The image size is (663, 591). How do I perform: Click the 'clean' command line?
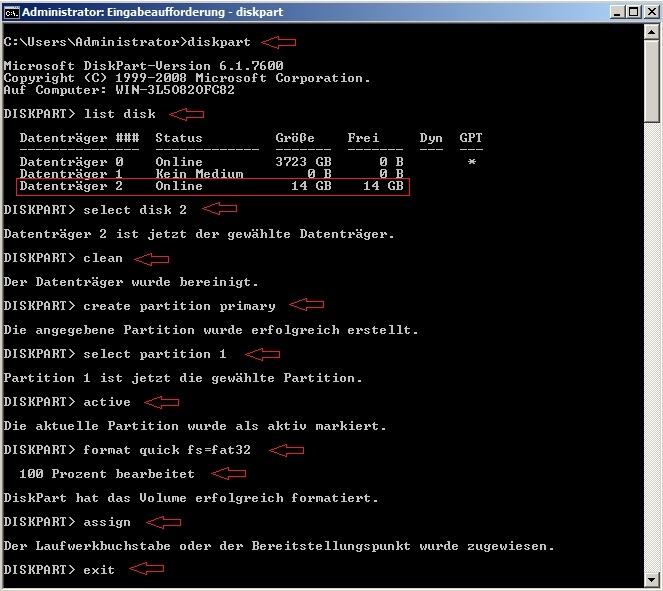[63, 258]
